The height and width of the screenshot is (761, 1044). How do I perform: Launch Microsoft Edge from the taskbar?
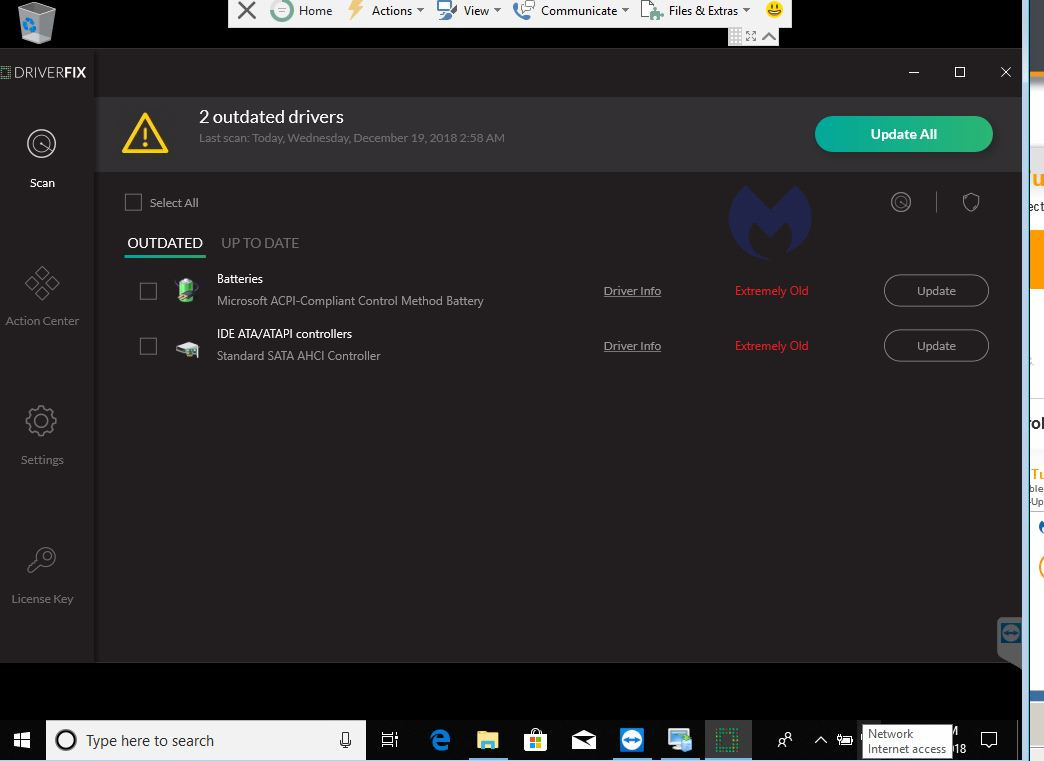click(439, 740)
